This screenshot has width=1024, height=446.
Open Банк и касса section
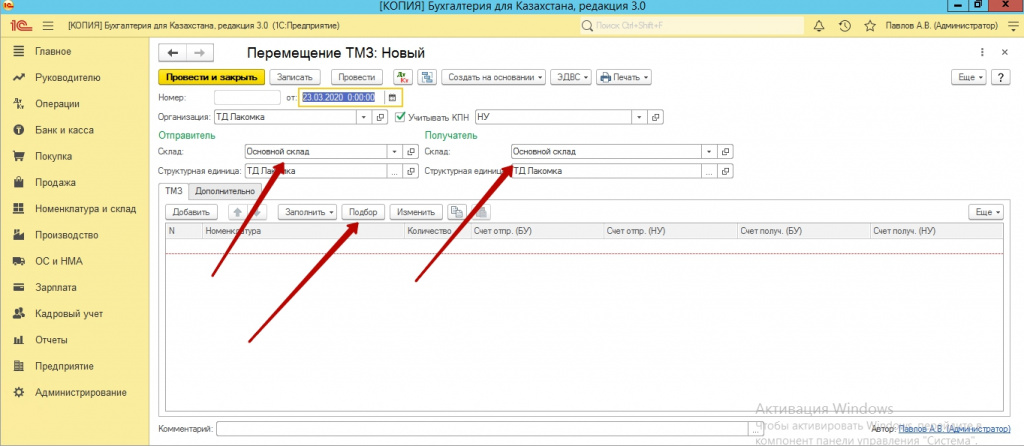64,130
